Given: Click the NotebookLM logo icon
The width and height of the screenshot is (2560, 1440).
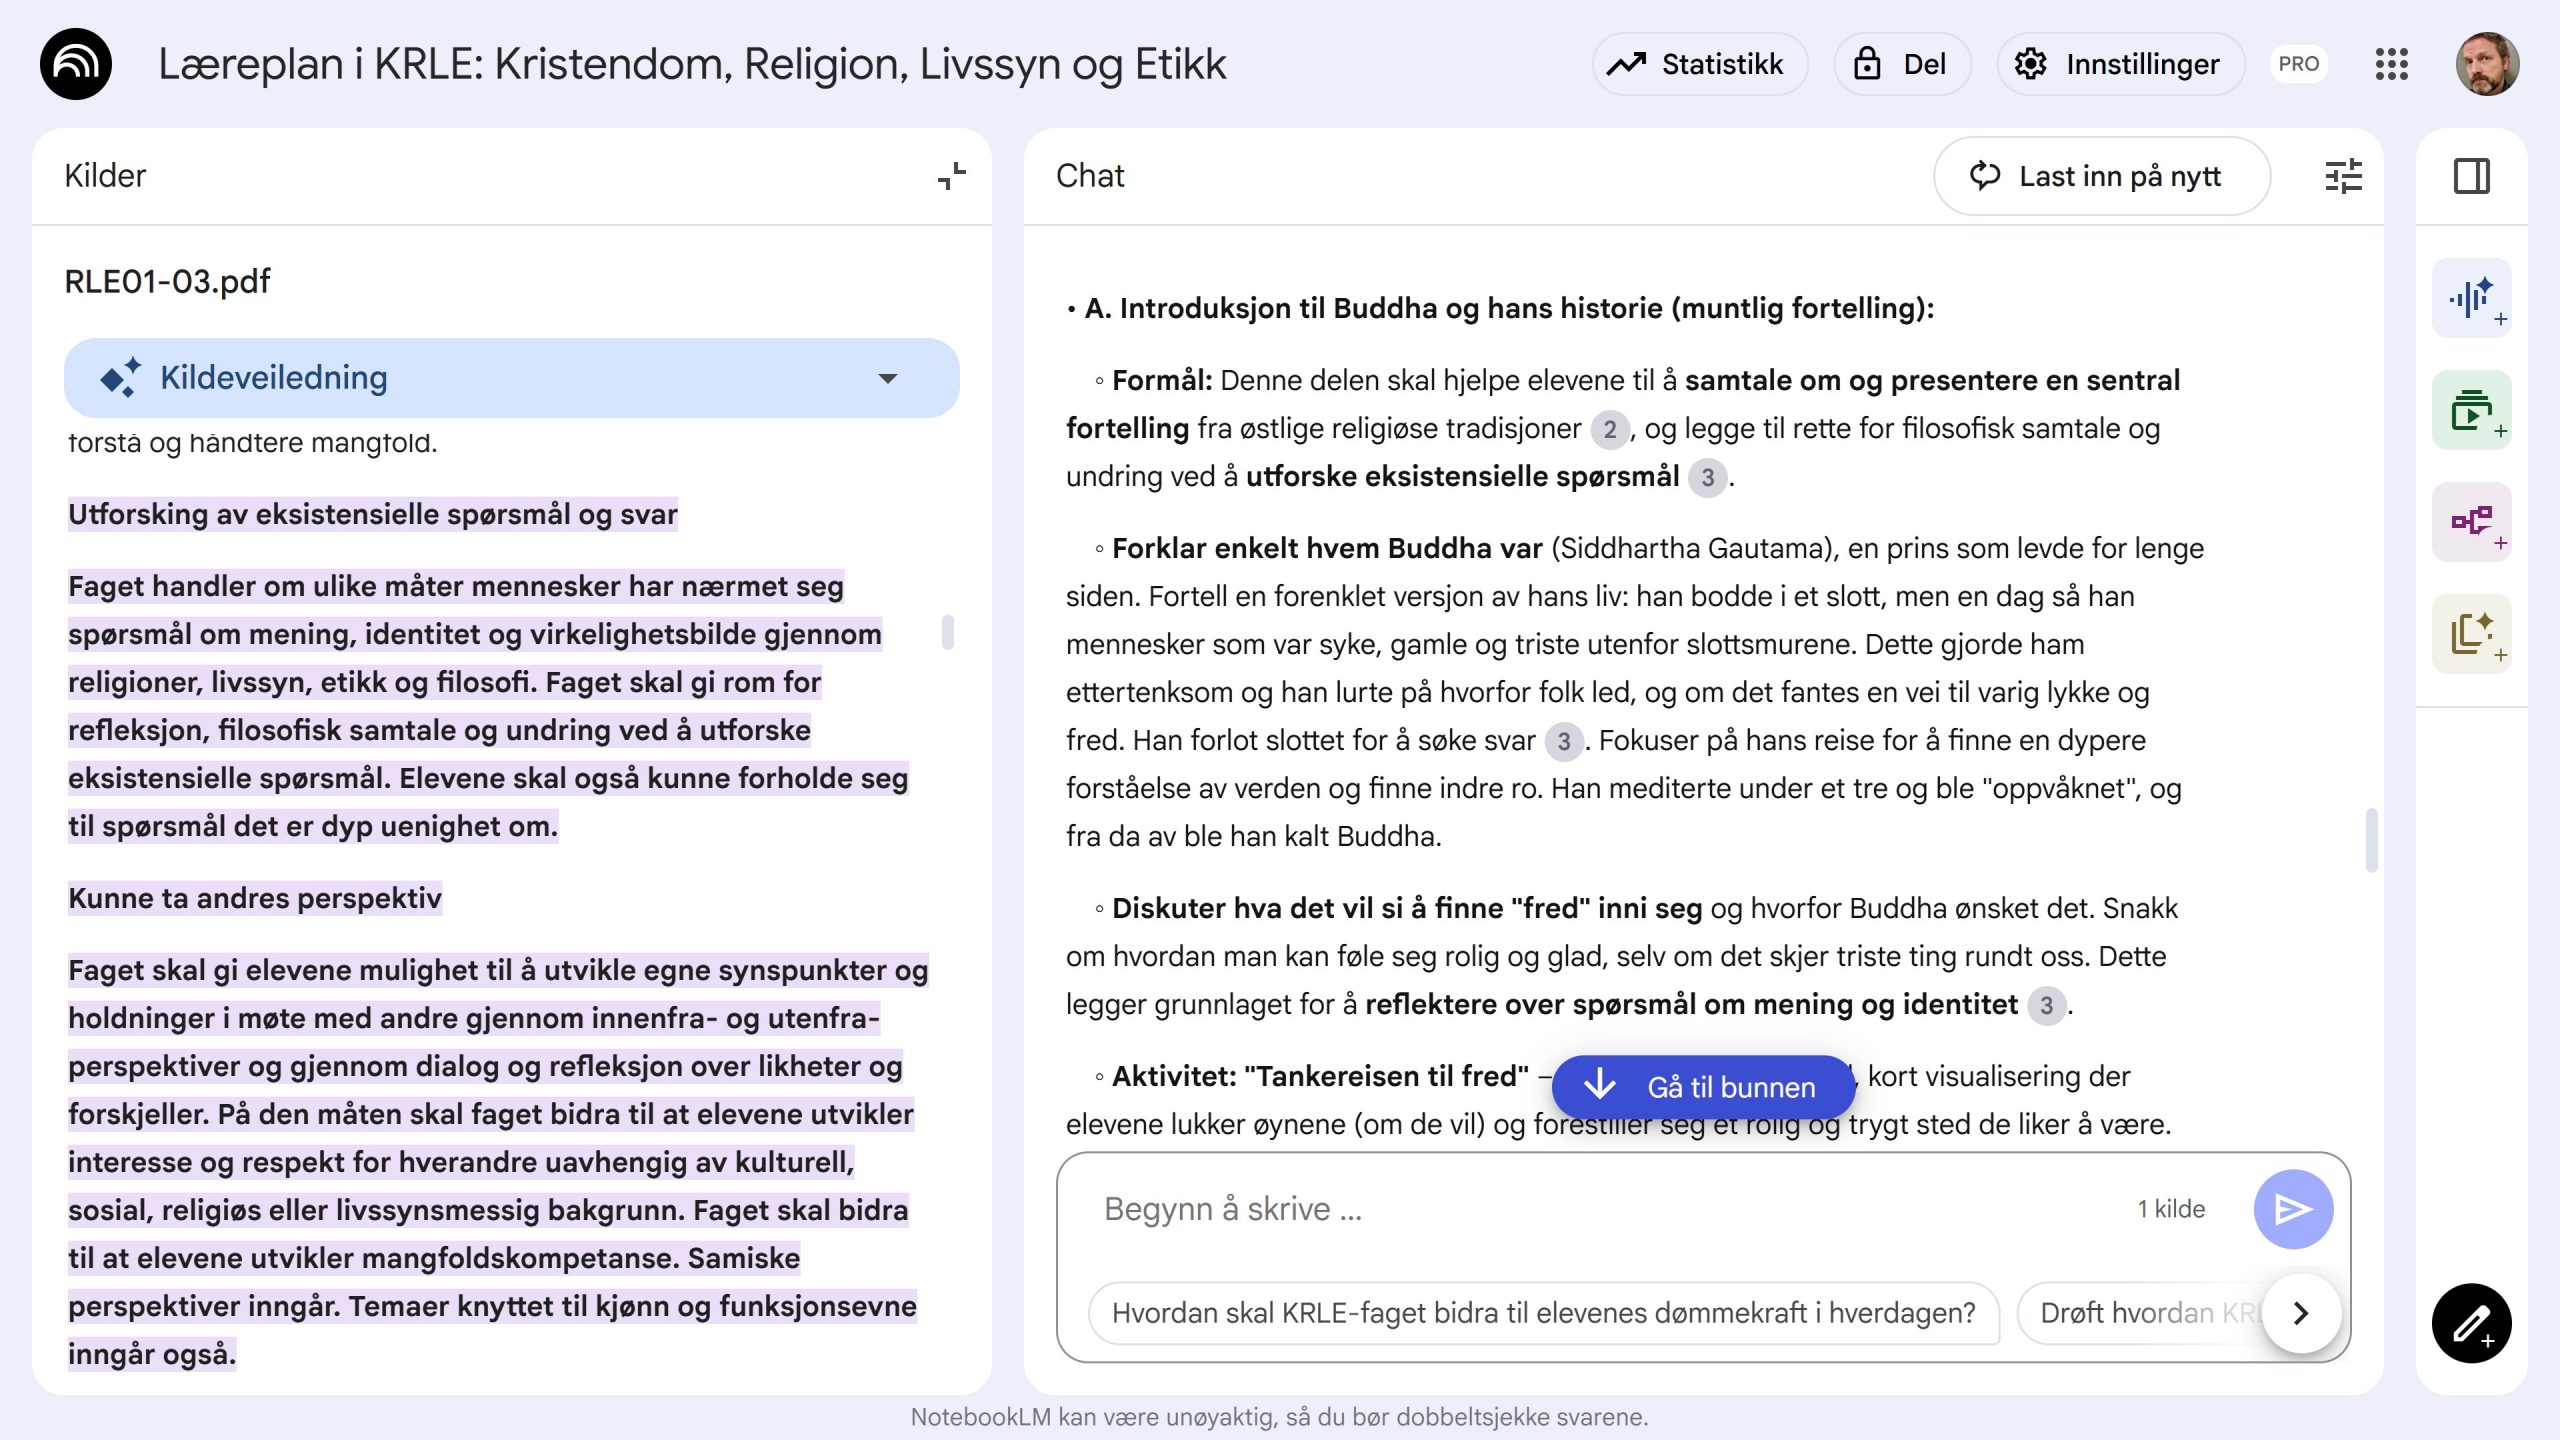Looking at the screenshot, I should [x=76, y=64].
